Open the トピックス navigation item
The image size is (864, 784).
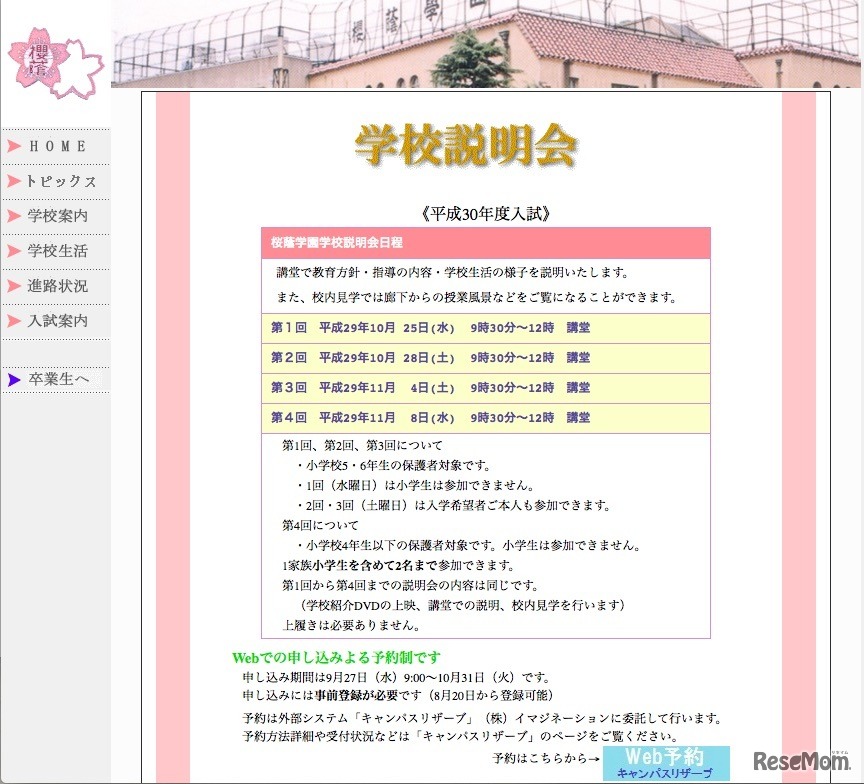pyautogui.click(x=62, y=181)
